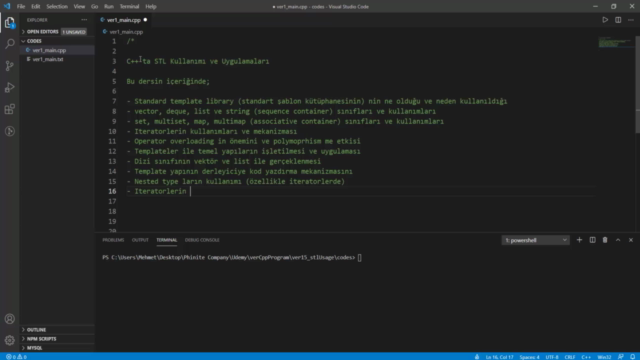The image size is (640, 360).
Task: Split the terminal panel
Action: pyautogui.click(x=592, y=240)
